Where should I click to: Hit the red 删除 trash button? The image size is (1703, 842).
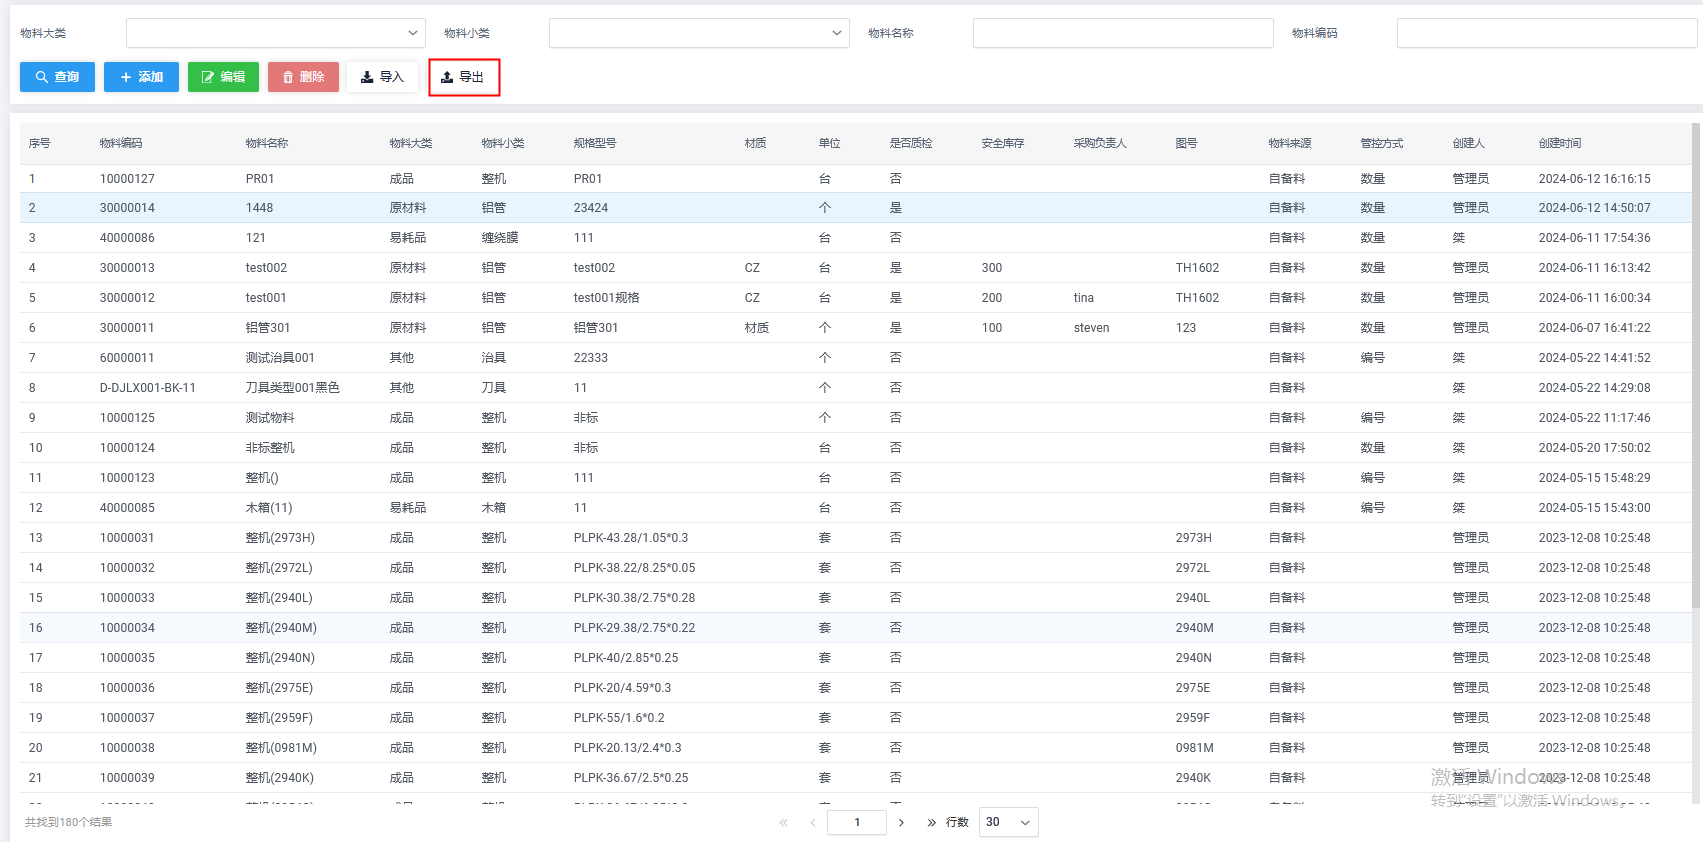pyautogui.click(x=303, y=77)
